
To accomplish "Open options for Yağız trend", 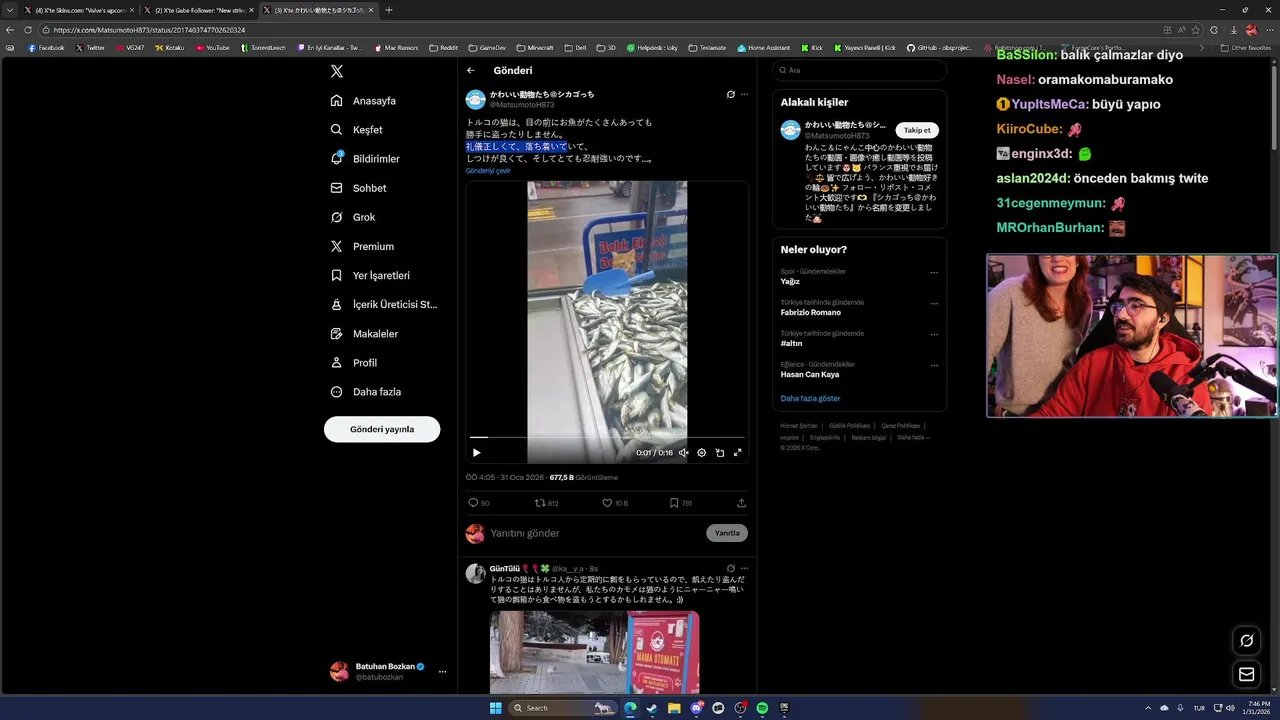I will pyautogui.click(x=934, y=272).
